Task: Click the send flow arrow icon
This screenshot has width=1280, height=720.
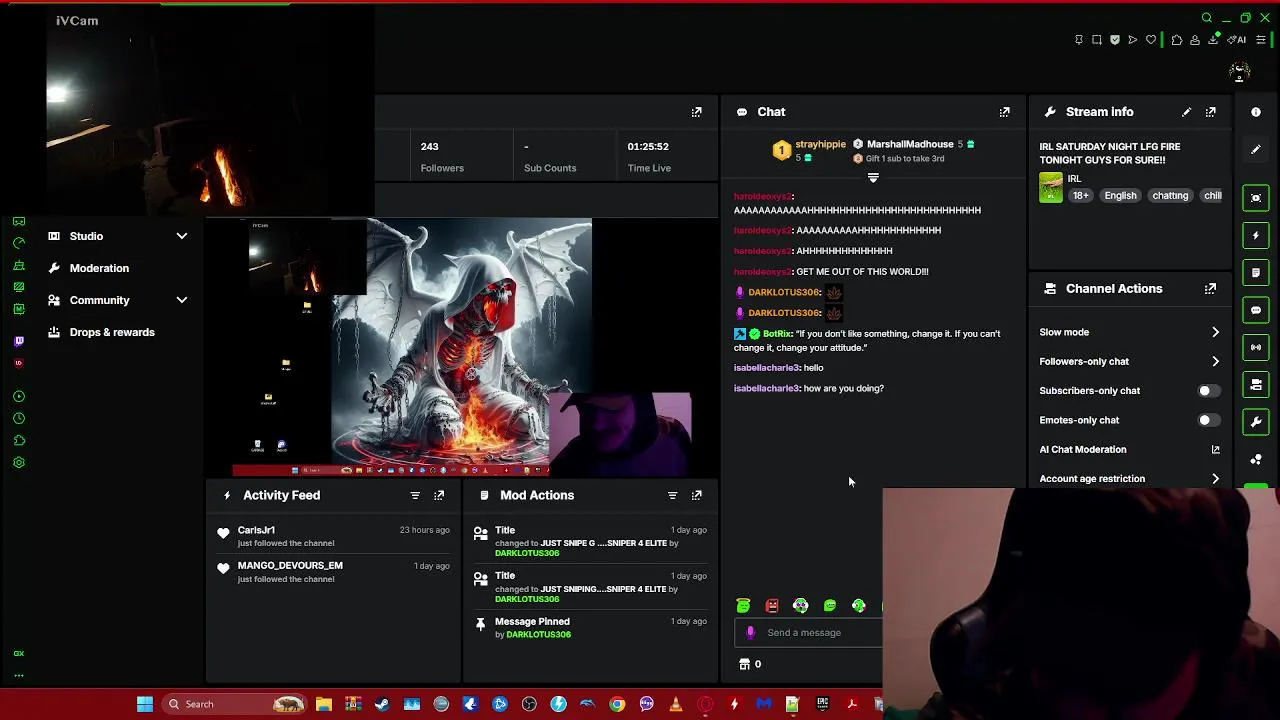Action: 1133,40
